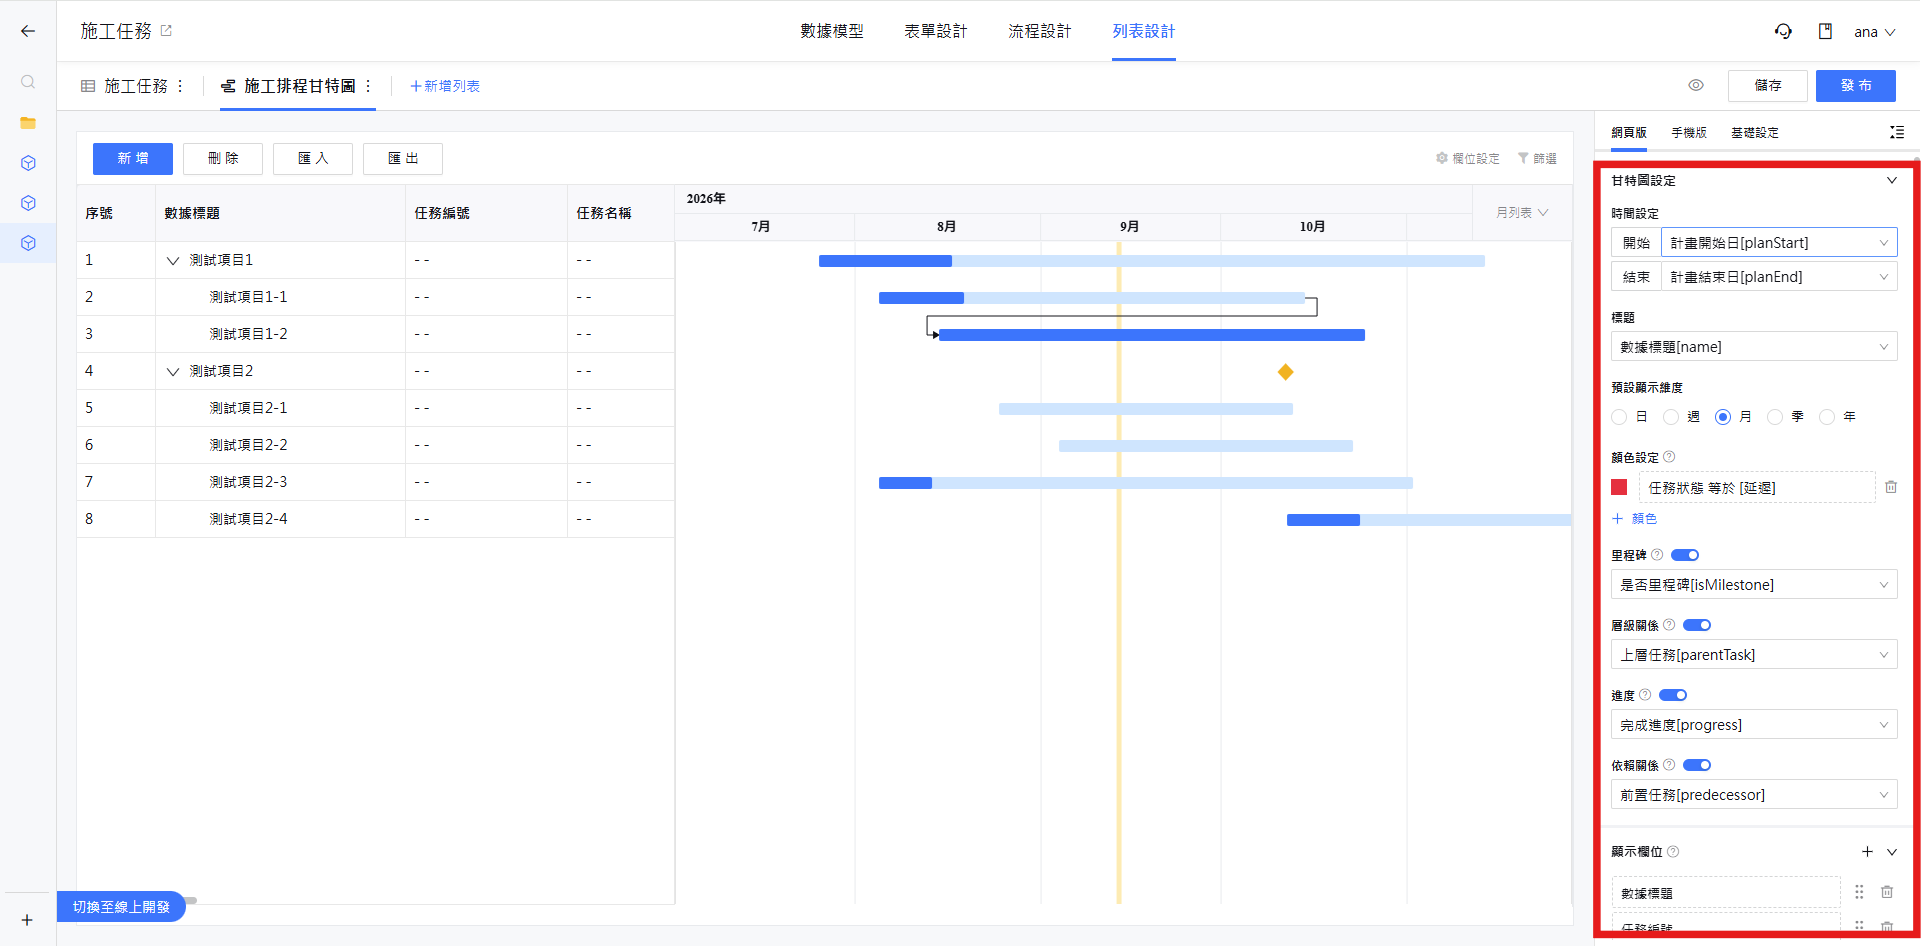Click the 匯入 button

click(313, 158)
